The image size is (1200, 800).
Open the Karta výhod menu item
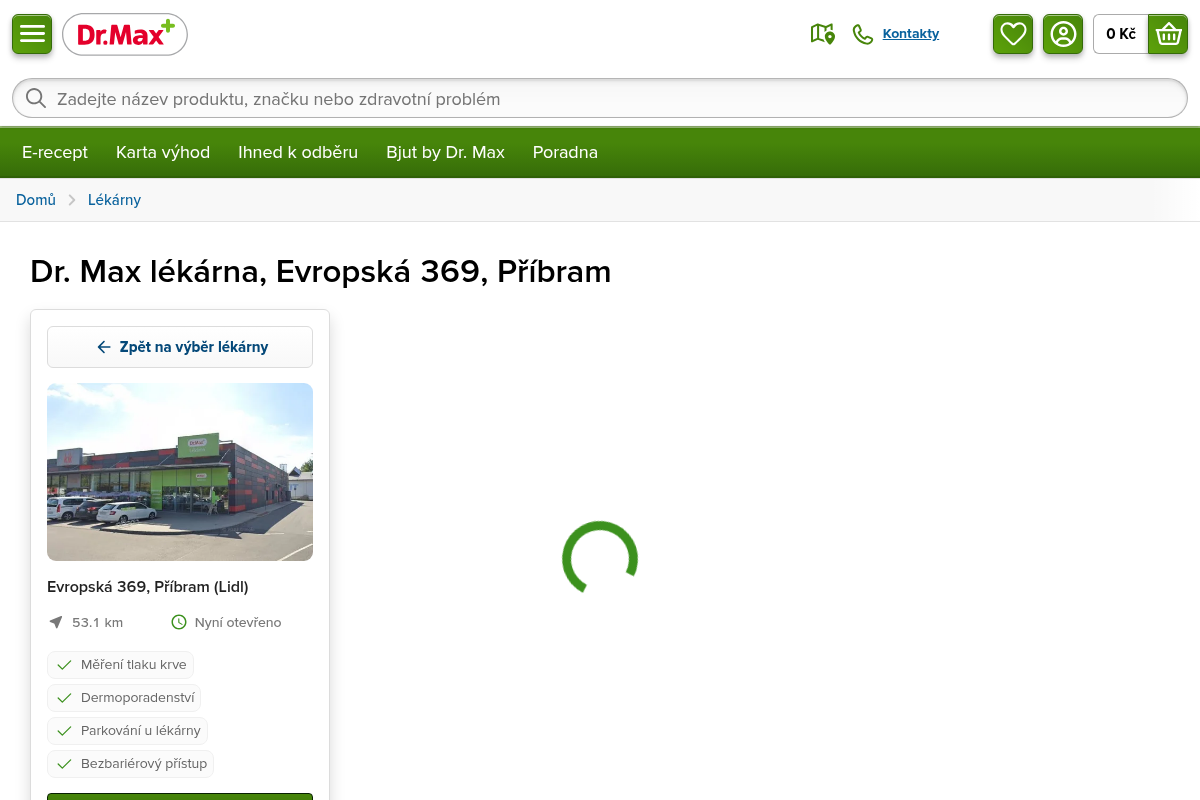click(163, 152)
